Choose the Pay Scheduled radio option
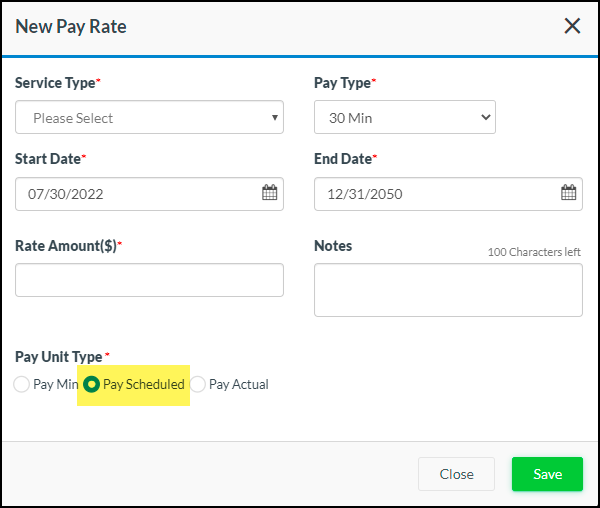The height and width of the screenshot is (508, 600). pos(92,384)
